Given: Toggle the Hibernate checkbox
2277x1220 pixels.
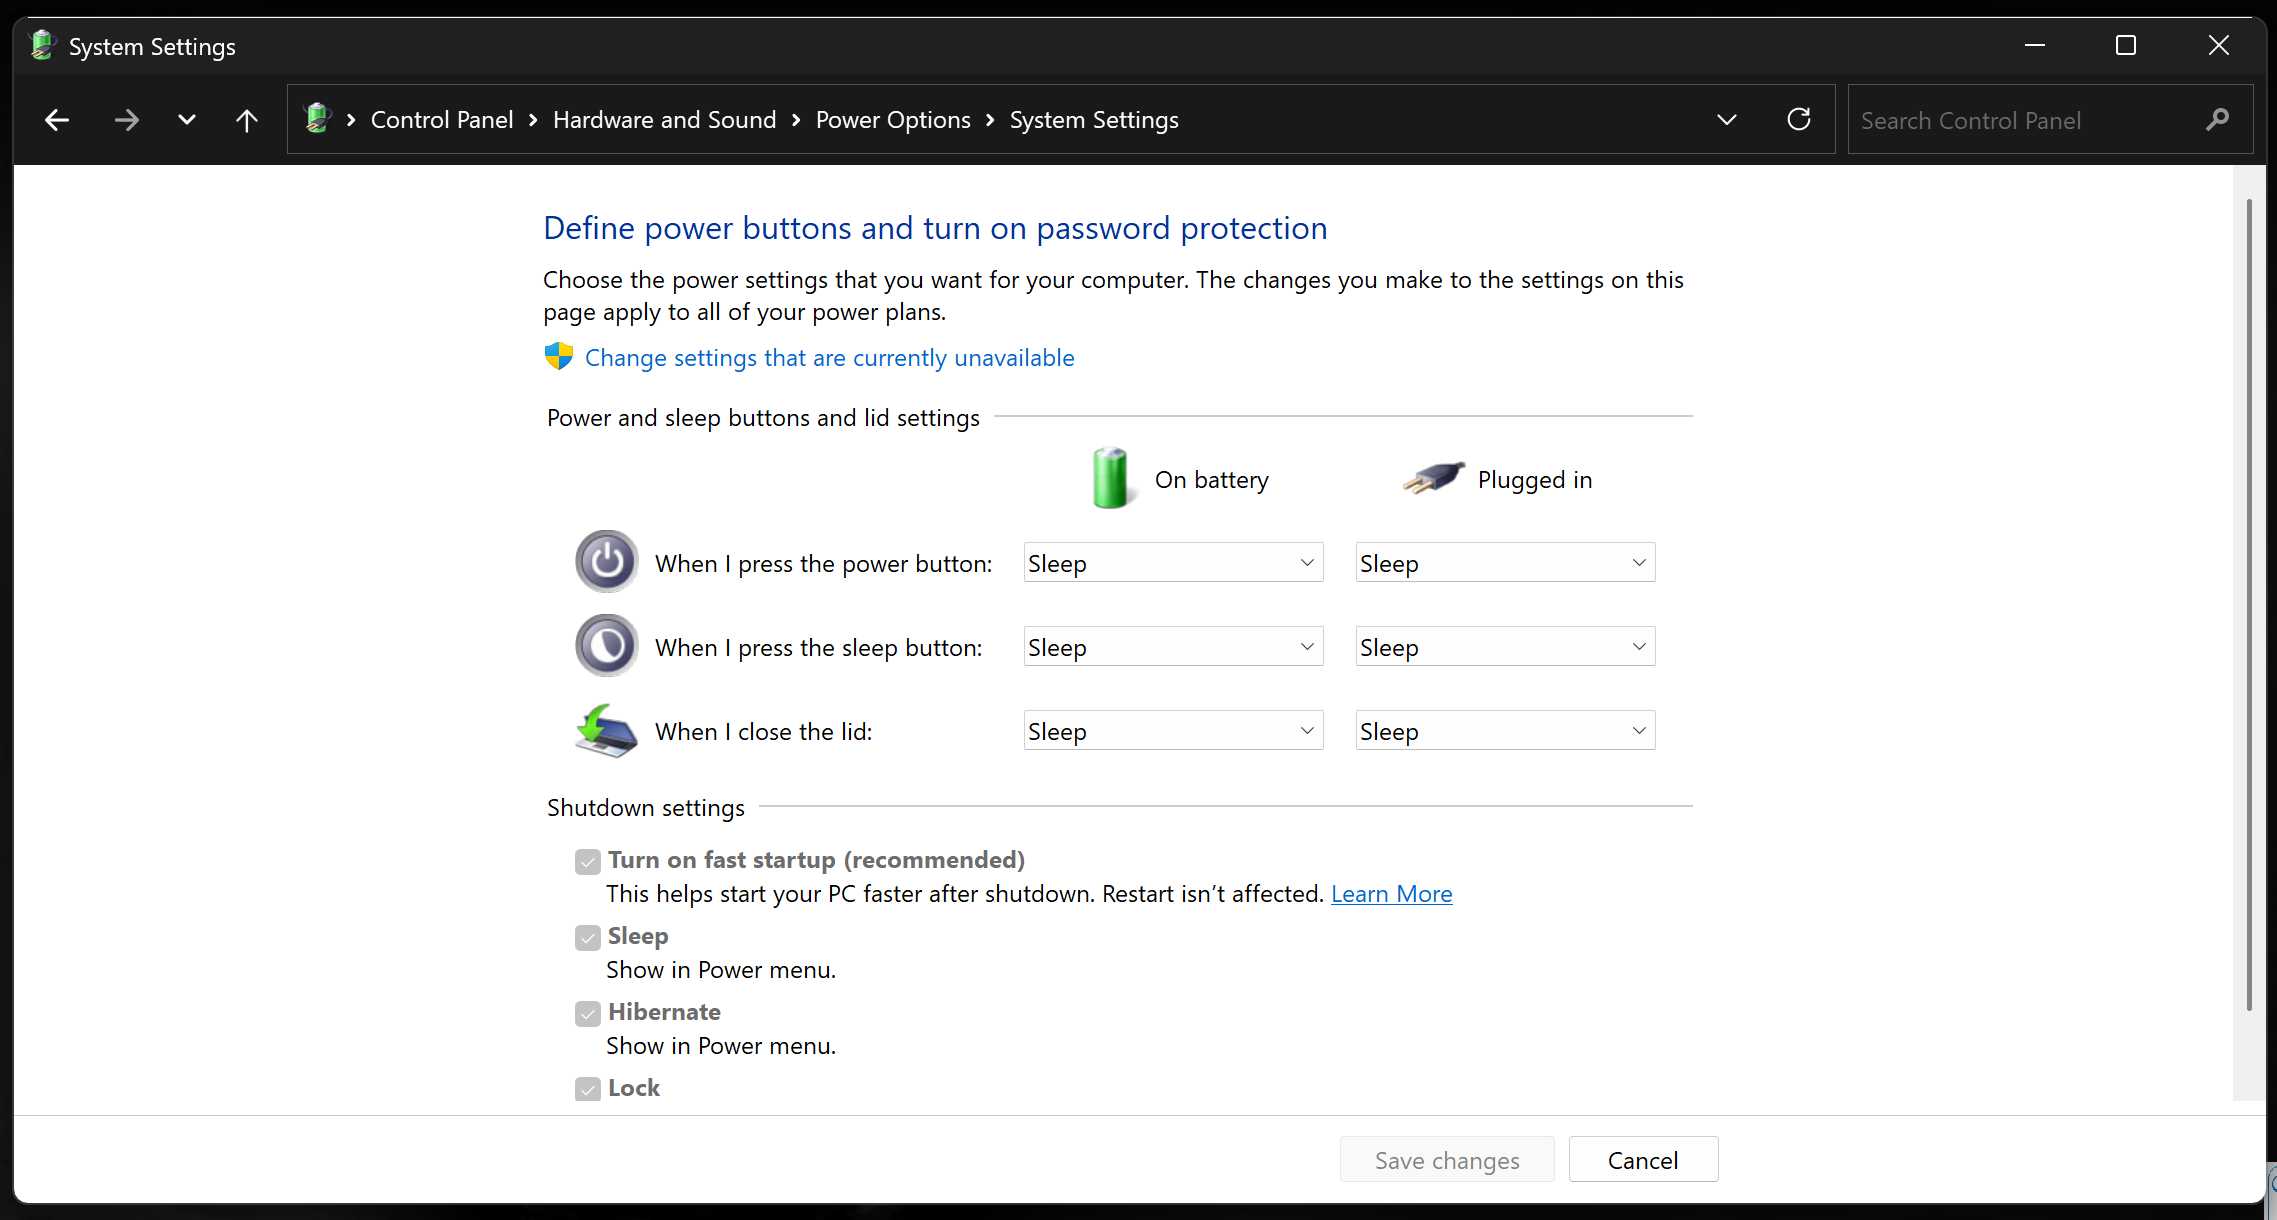Looking at the screenshot, I should tap(588, 1013).
